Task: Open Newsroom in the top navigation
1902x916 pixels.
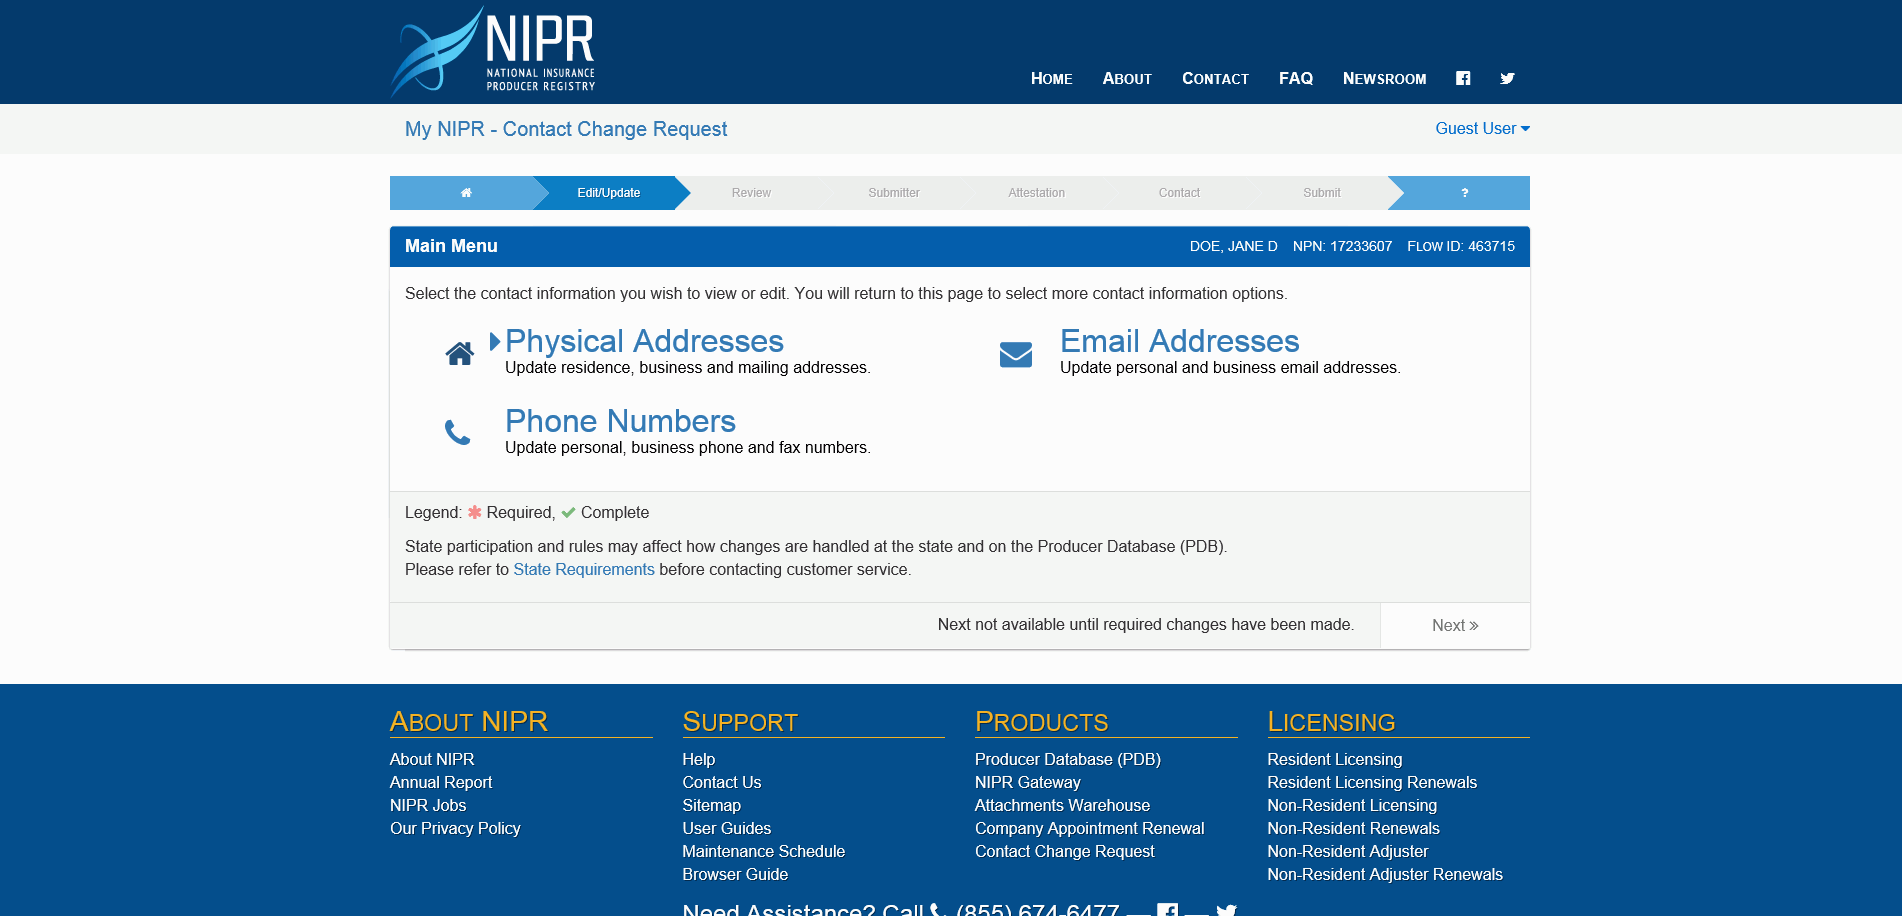Action: [1384, 78]
